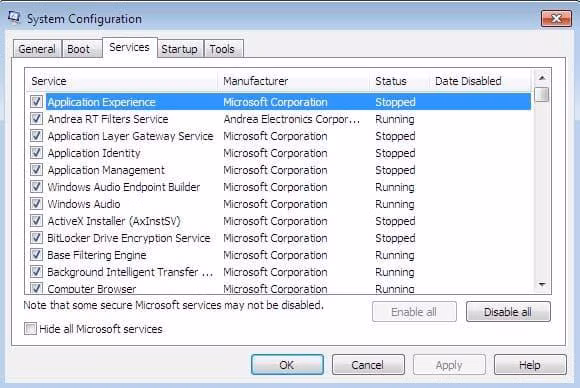Toggle the Windows Audio service checkbox

coord(36,203)
